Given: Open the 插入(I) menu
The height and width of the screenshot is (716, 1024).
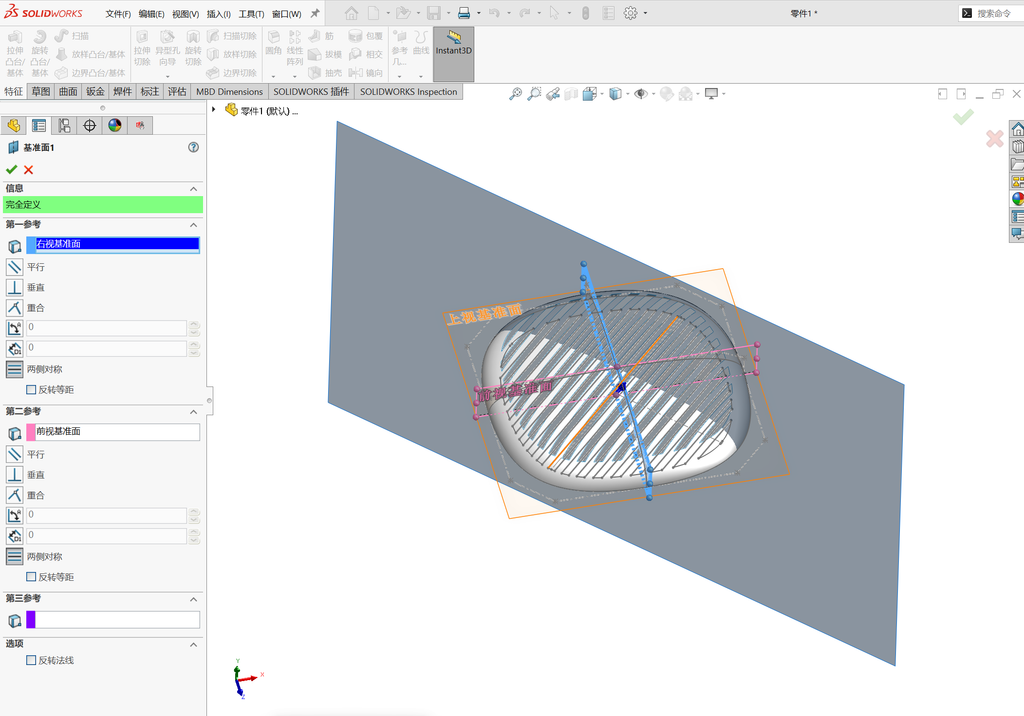Looking at the screenshot, I should pos(219,14).
